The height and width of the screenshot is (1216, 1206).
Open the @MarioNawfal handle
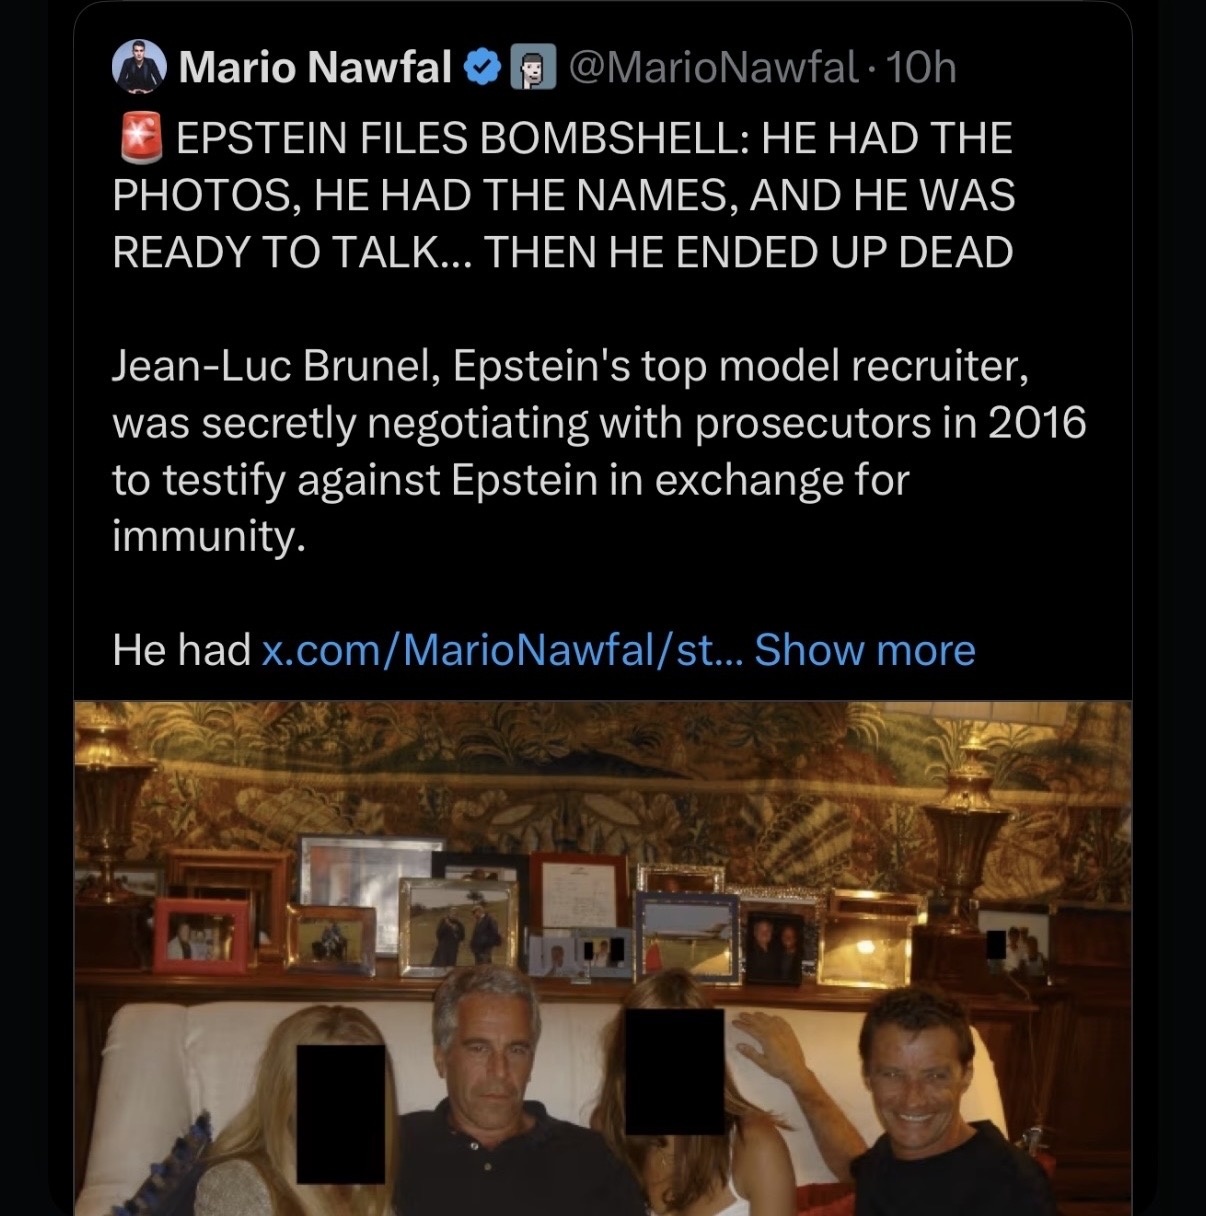(x=713, y=67)
